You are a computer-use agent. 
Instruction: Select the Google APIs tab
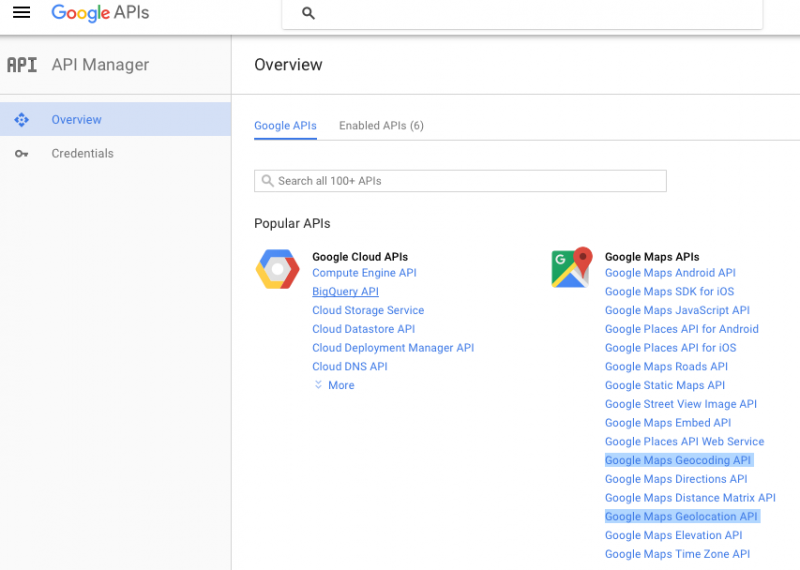tap(285, 126)
